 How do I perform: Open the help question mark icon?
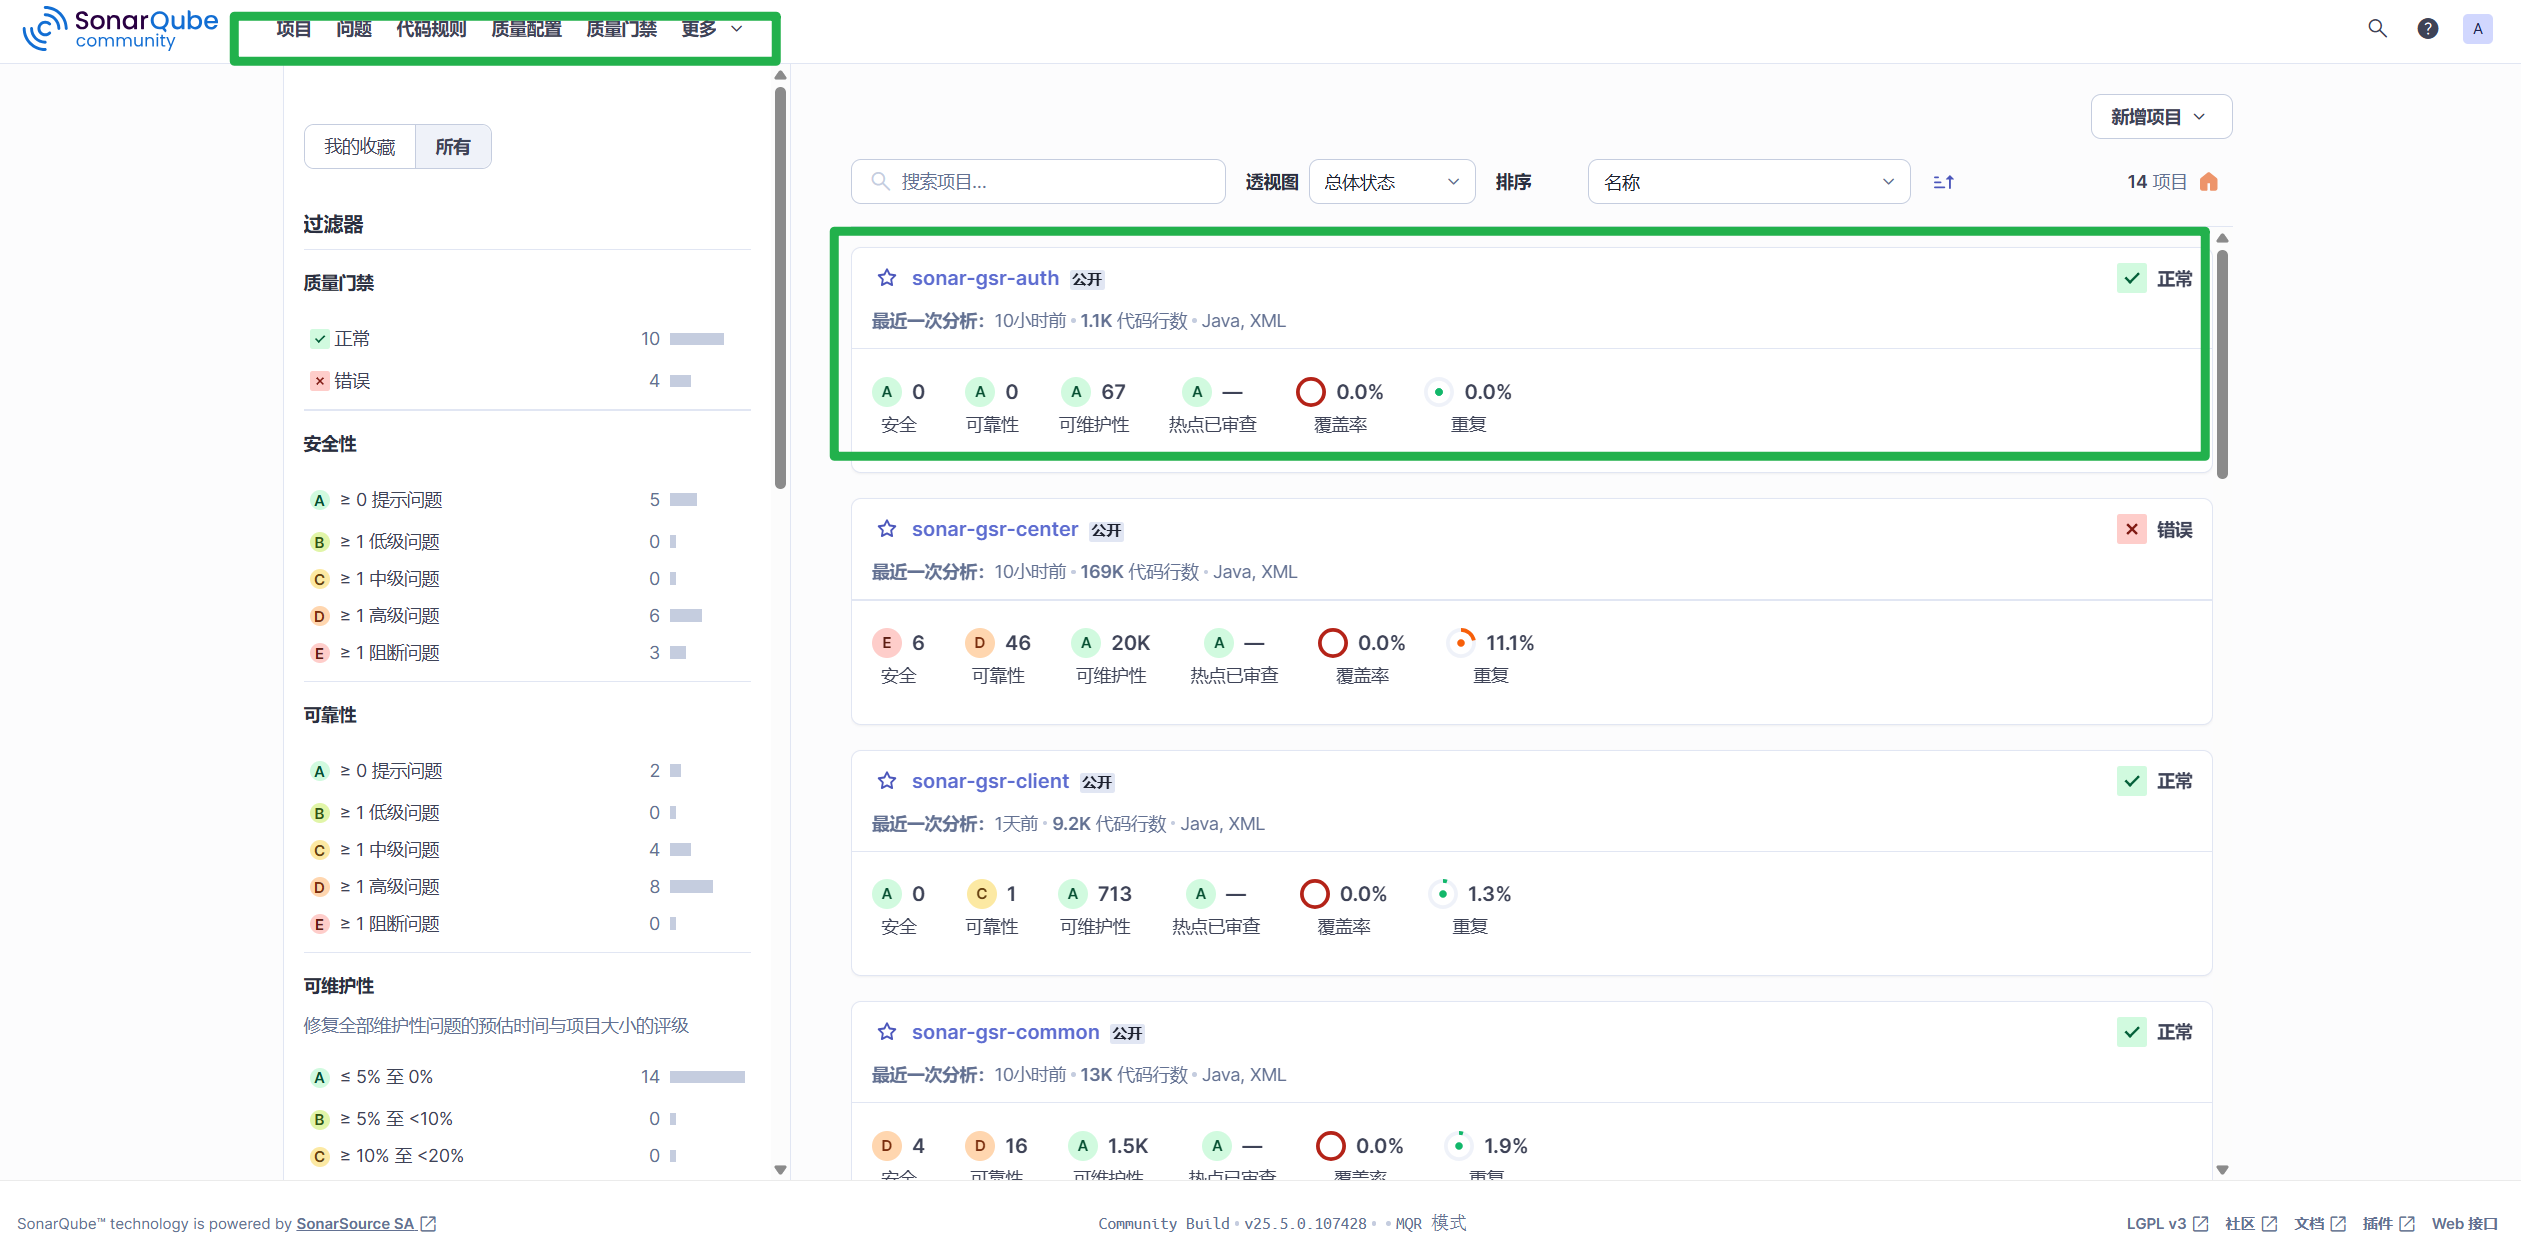click(2427, 29)
